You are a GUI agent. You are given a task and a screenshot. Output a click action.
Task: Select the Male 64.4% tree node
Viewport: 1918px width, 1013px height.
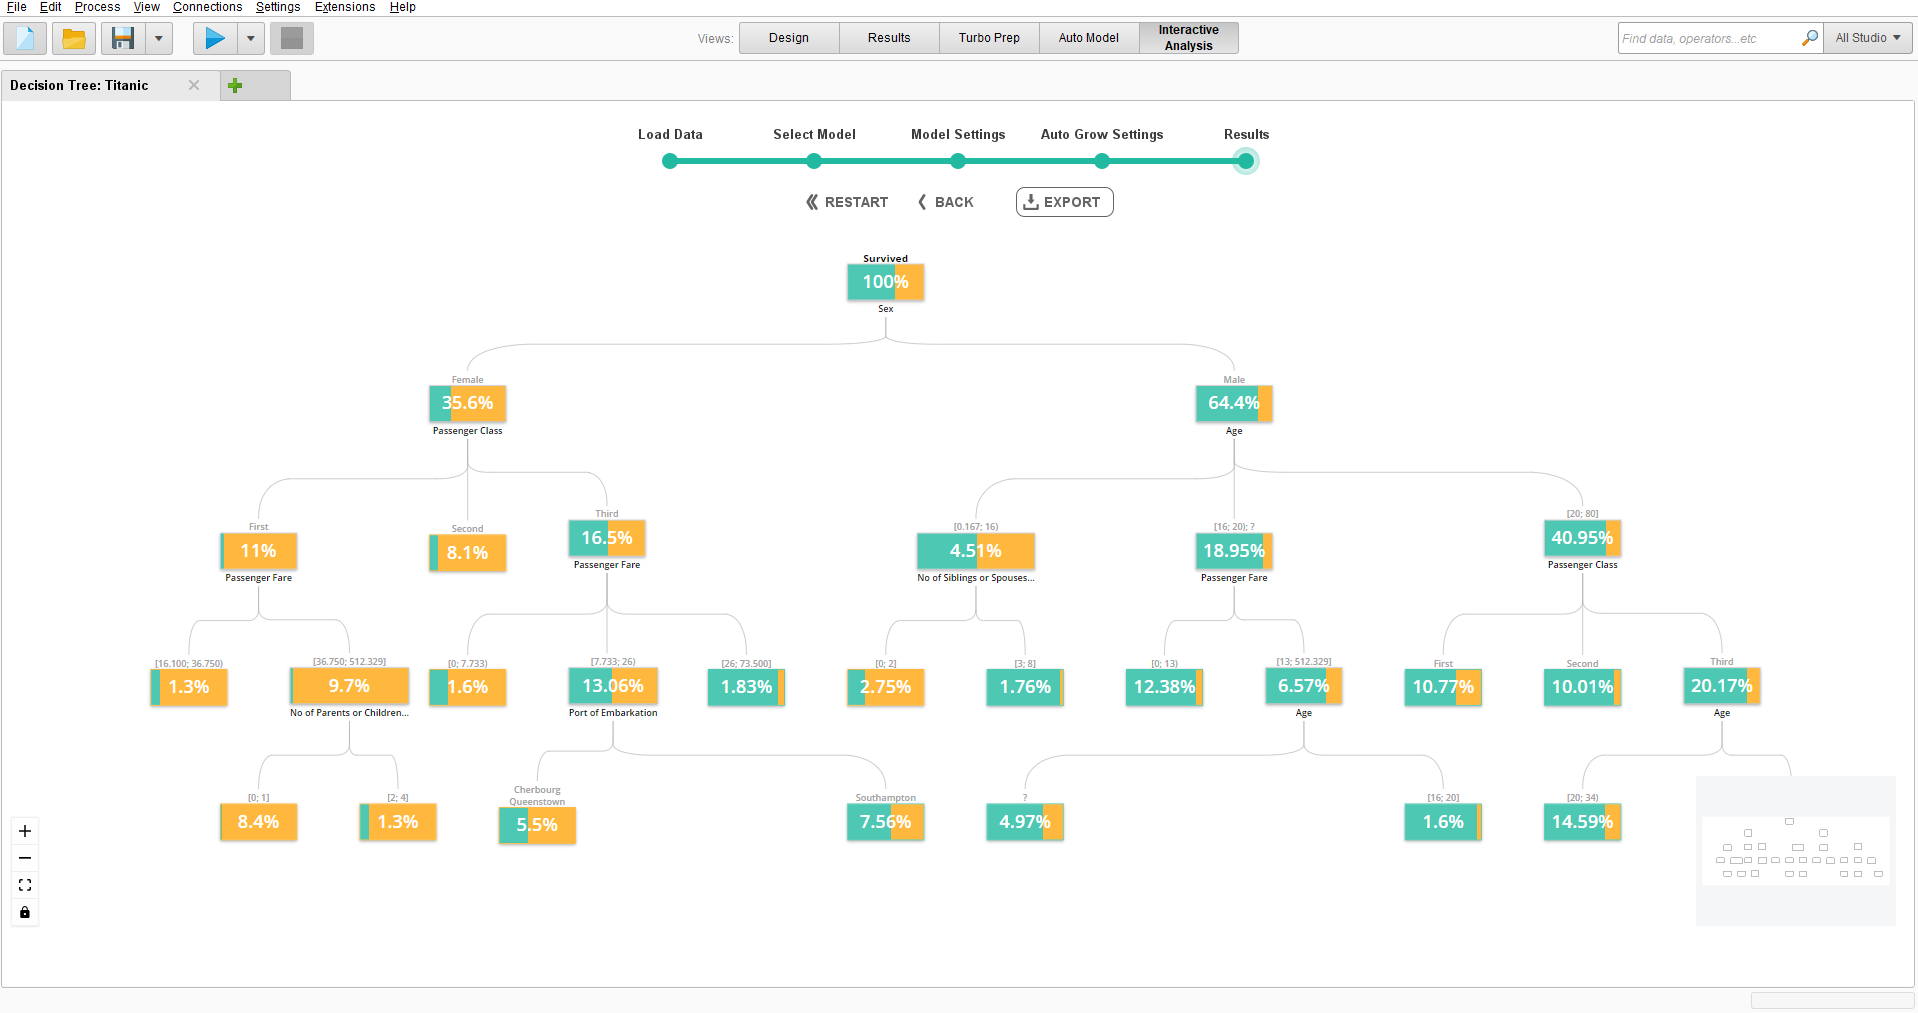point(1233,403)
